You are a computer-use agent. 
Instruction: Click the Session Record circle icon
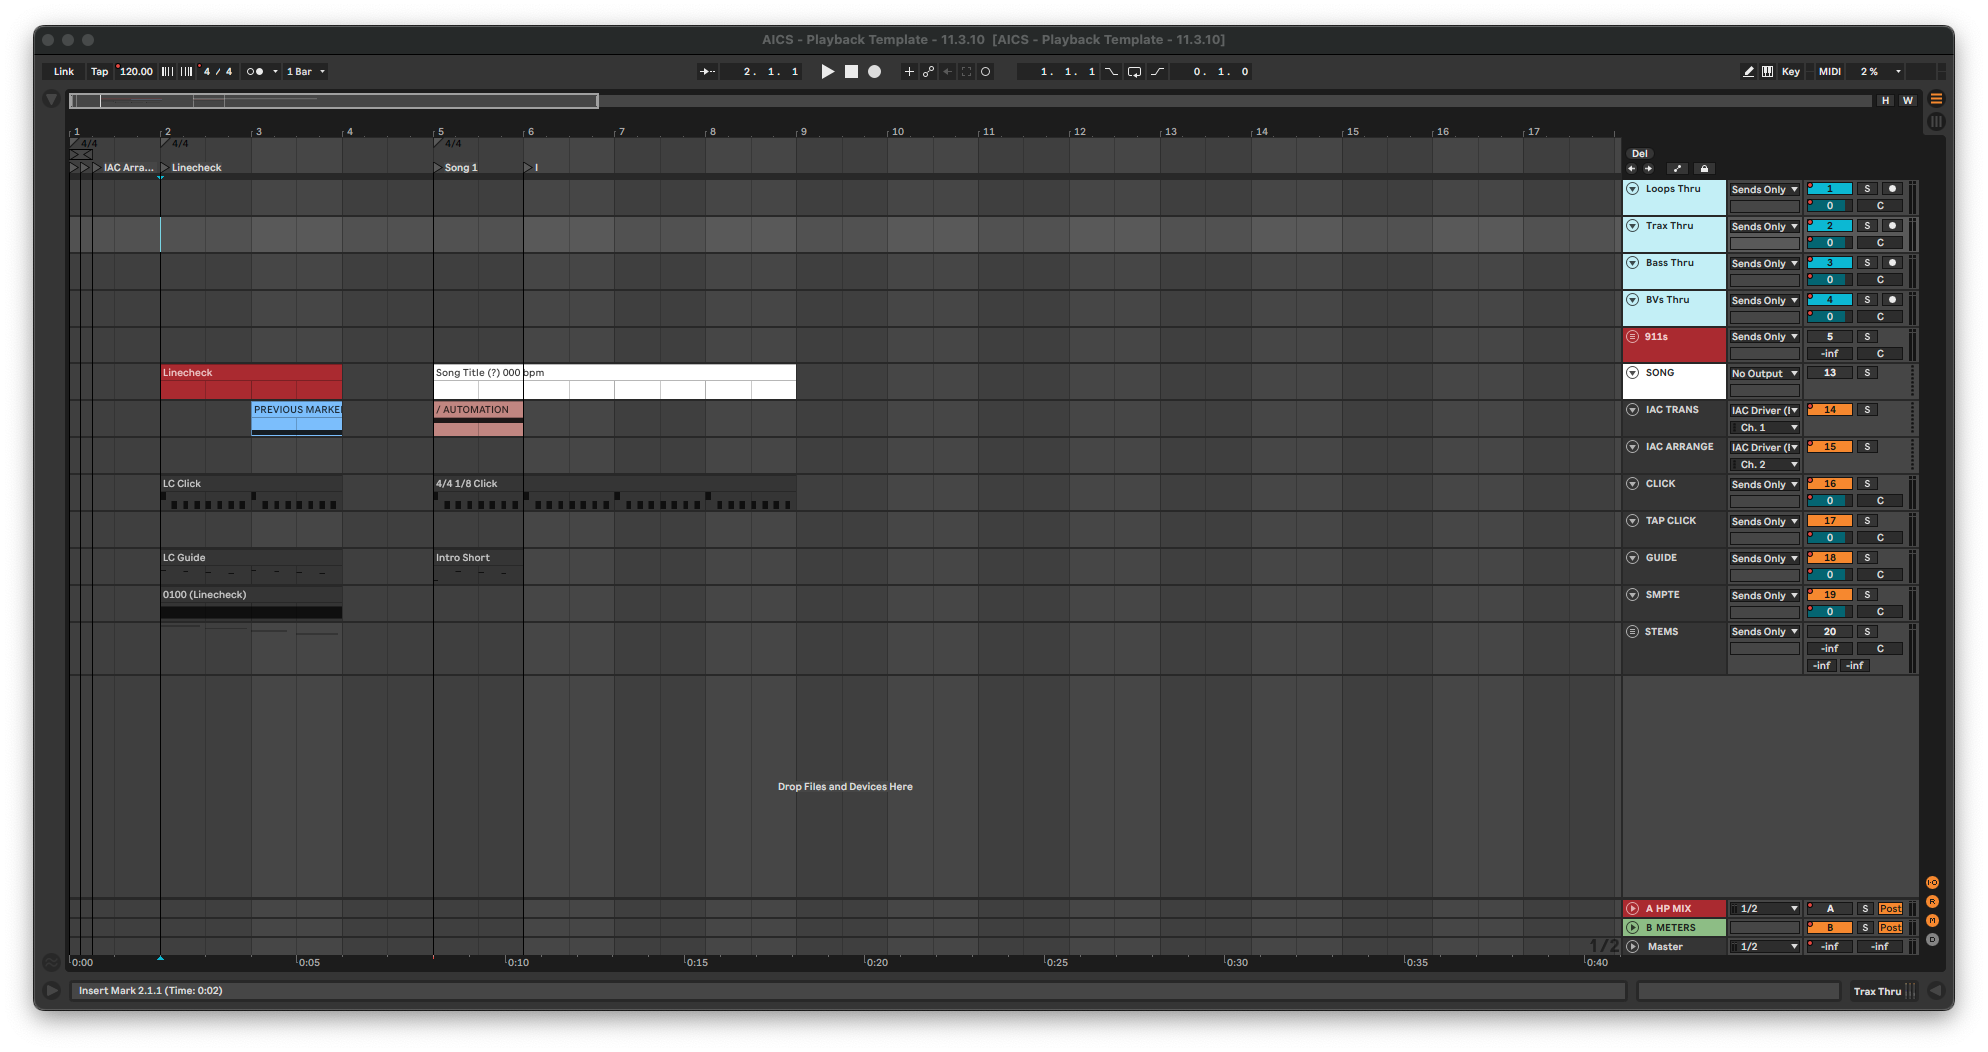coord(985,72)
